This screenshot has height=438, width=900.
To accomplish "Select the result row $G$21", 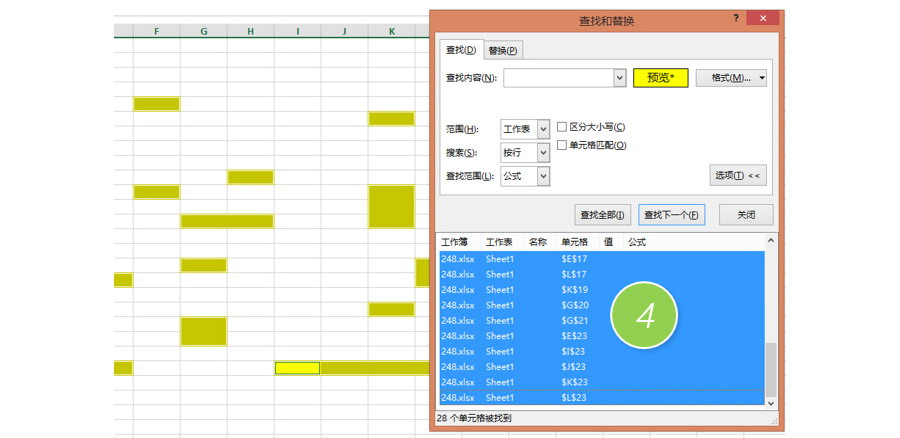I will [x=602, y=321].
